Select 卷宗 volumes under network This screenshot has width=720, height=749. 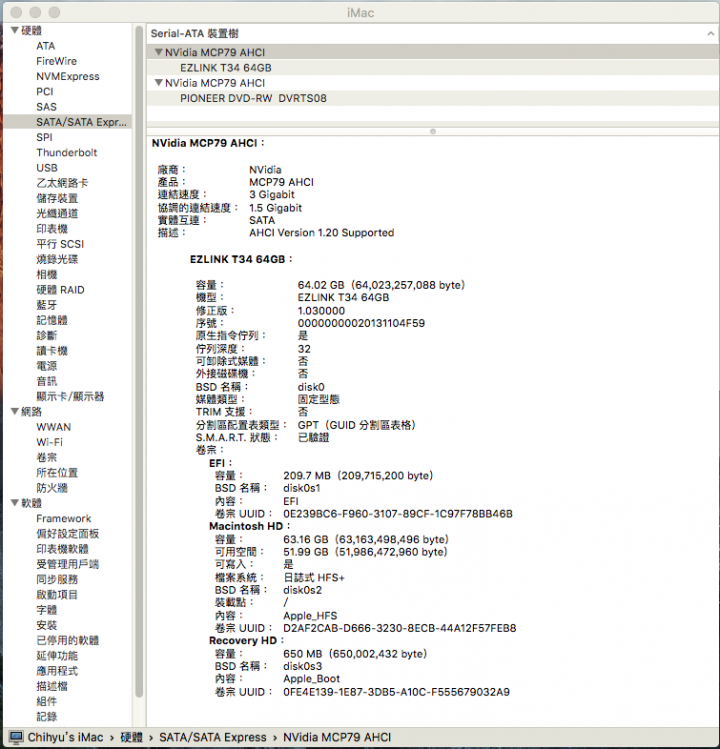(x=47, y=458)
